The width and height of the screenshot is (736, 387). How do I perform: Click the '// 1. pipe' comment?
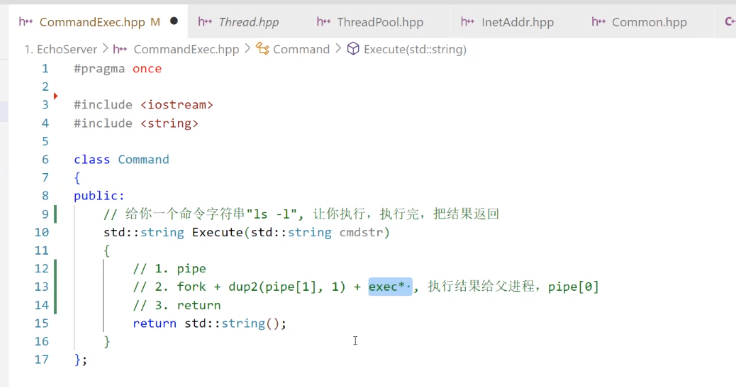tap(169, 269)
